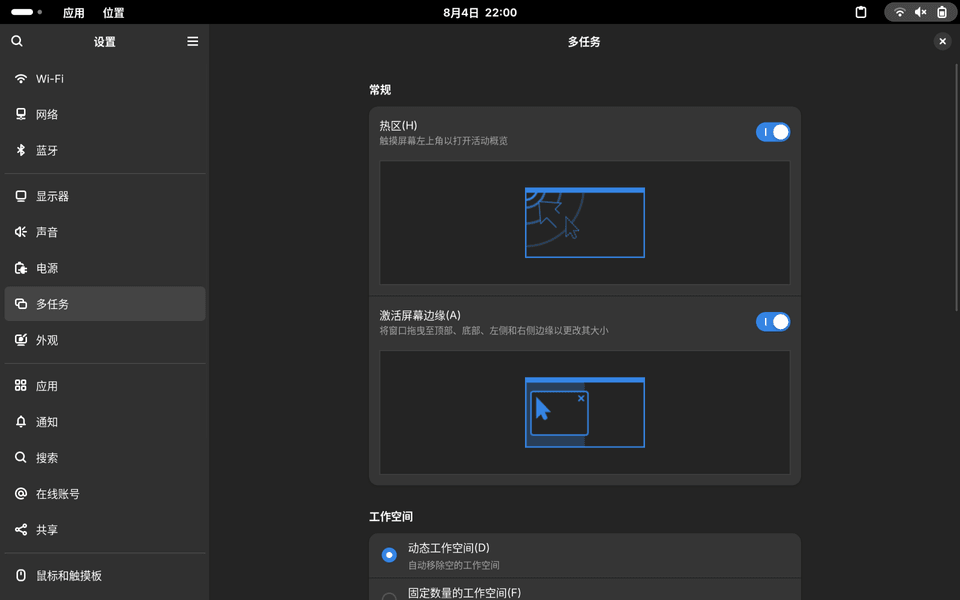Click the 声音 sound speaker icon
This screenshot has height=600, width=960.
[x=21, y=232]
